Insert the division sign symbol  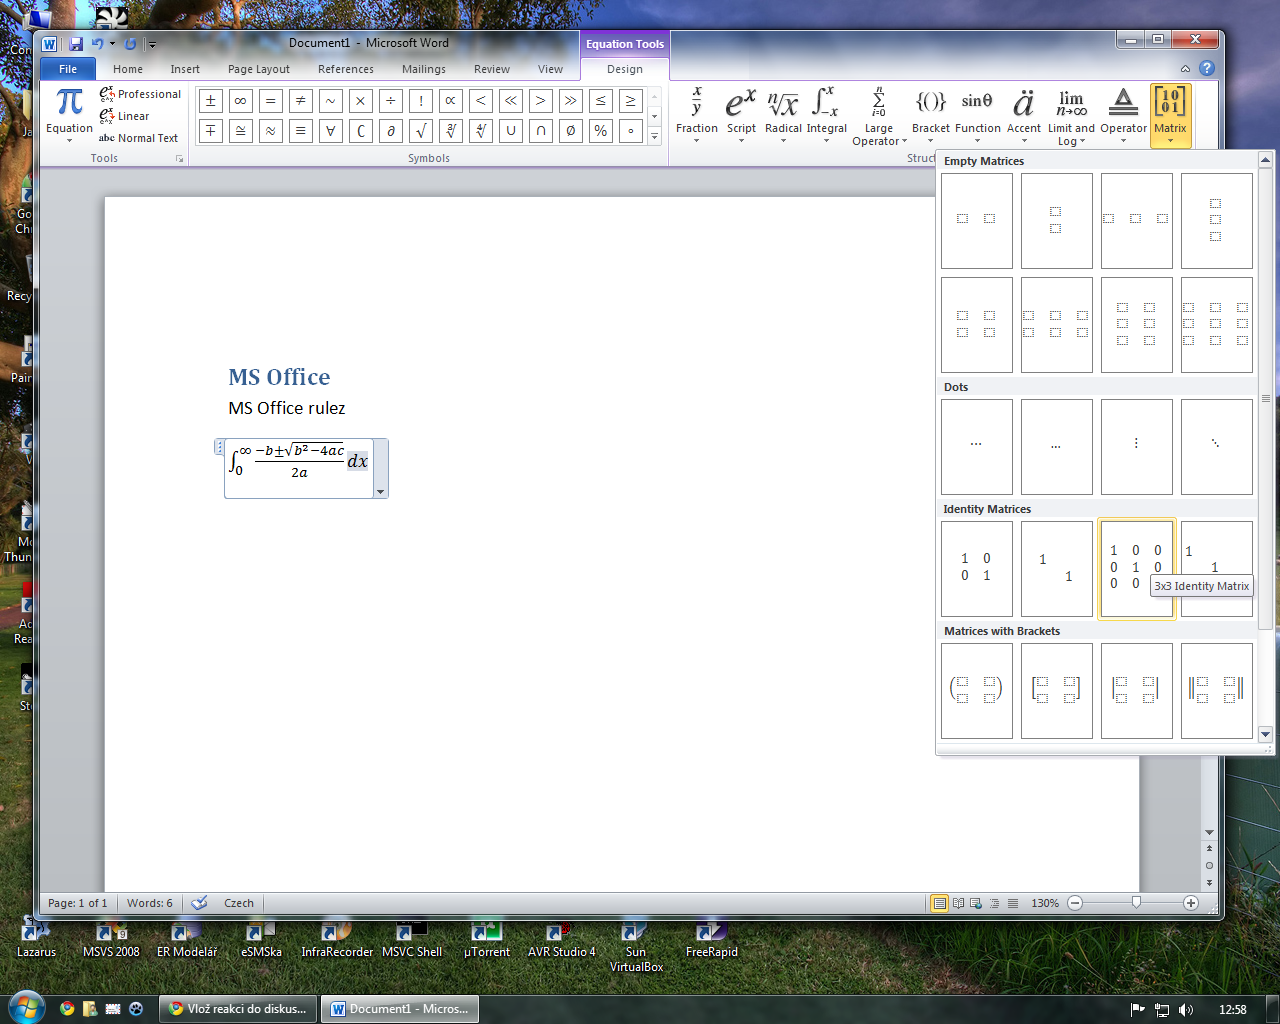[391, 101]
